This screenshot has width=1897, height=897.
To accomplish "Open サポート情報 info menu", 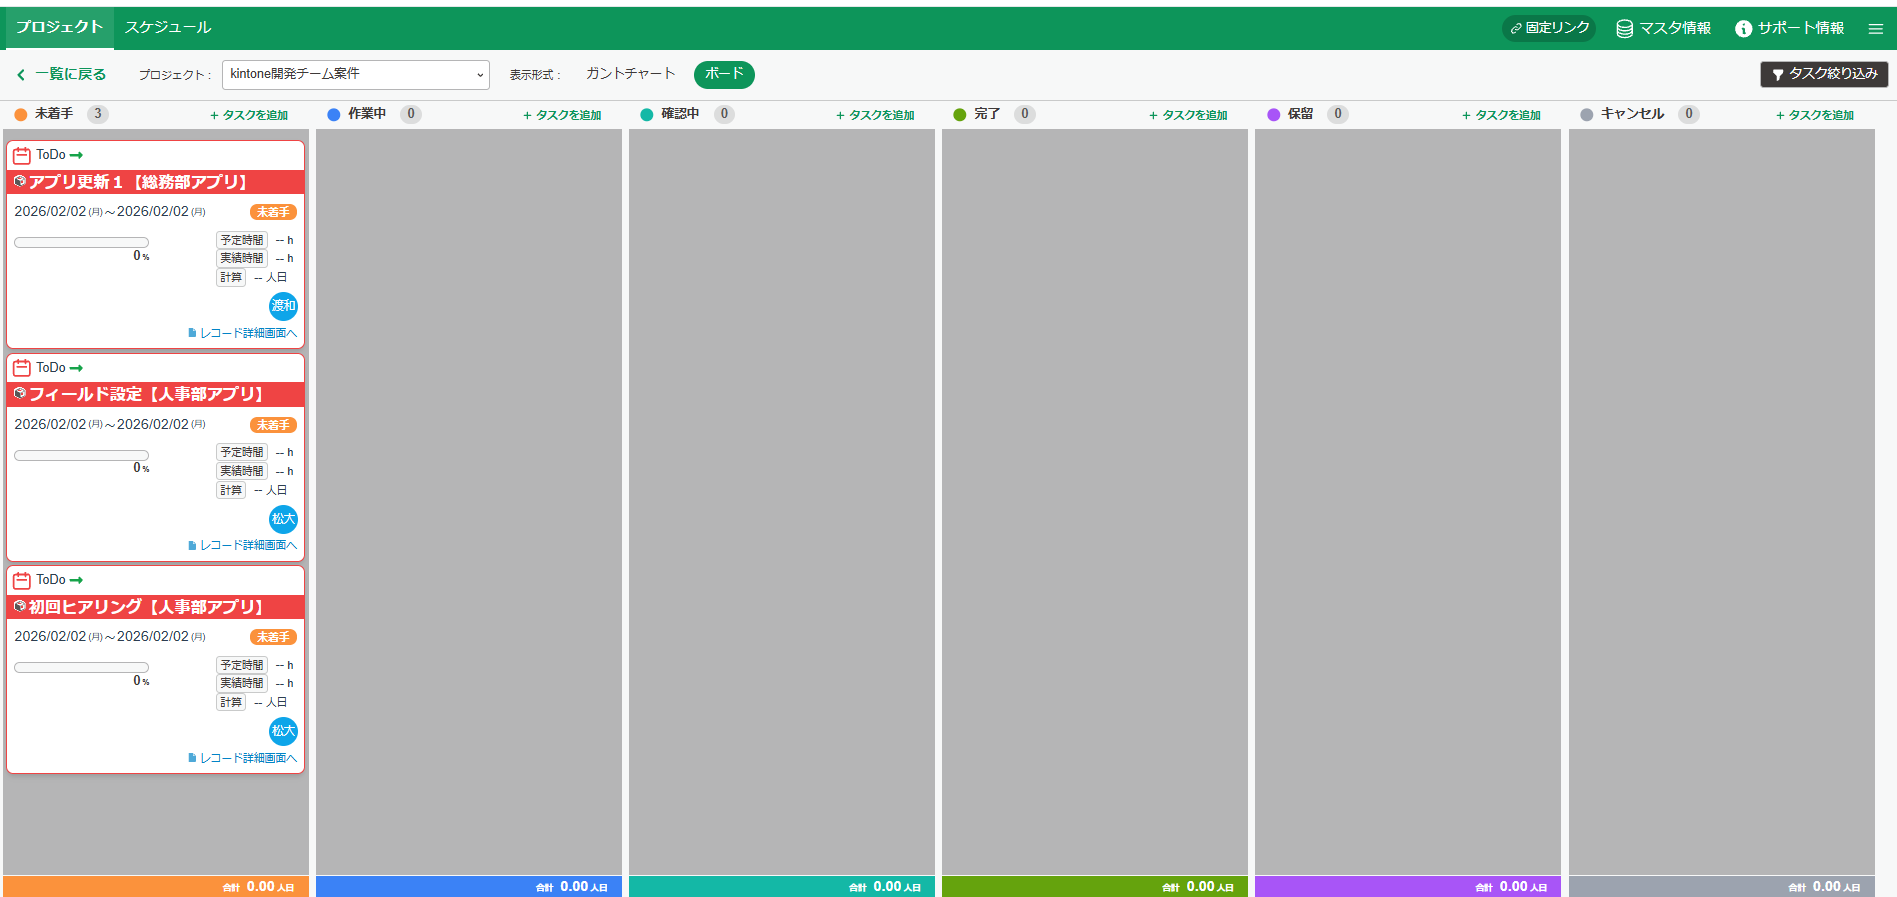I will [1789, 28].
